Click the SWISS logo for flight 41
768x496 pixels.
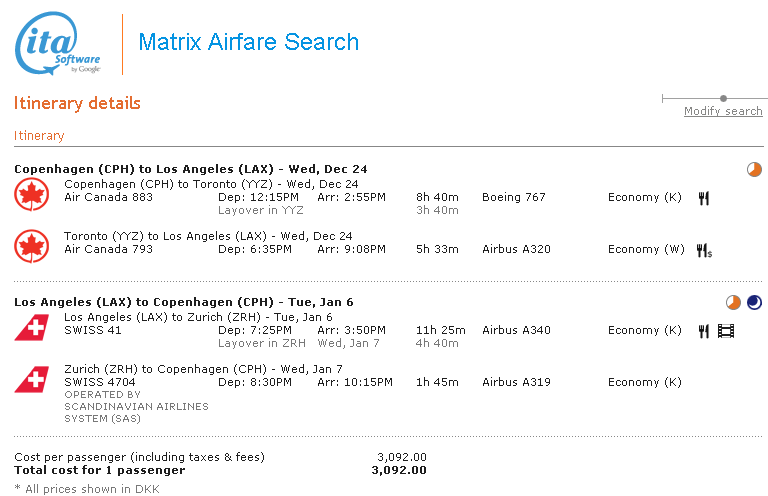[x=32, y=327]
